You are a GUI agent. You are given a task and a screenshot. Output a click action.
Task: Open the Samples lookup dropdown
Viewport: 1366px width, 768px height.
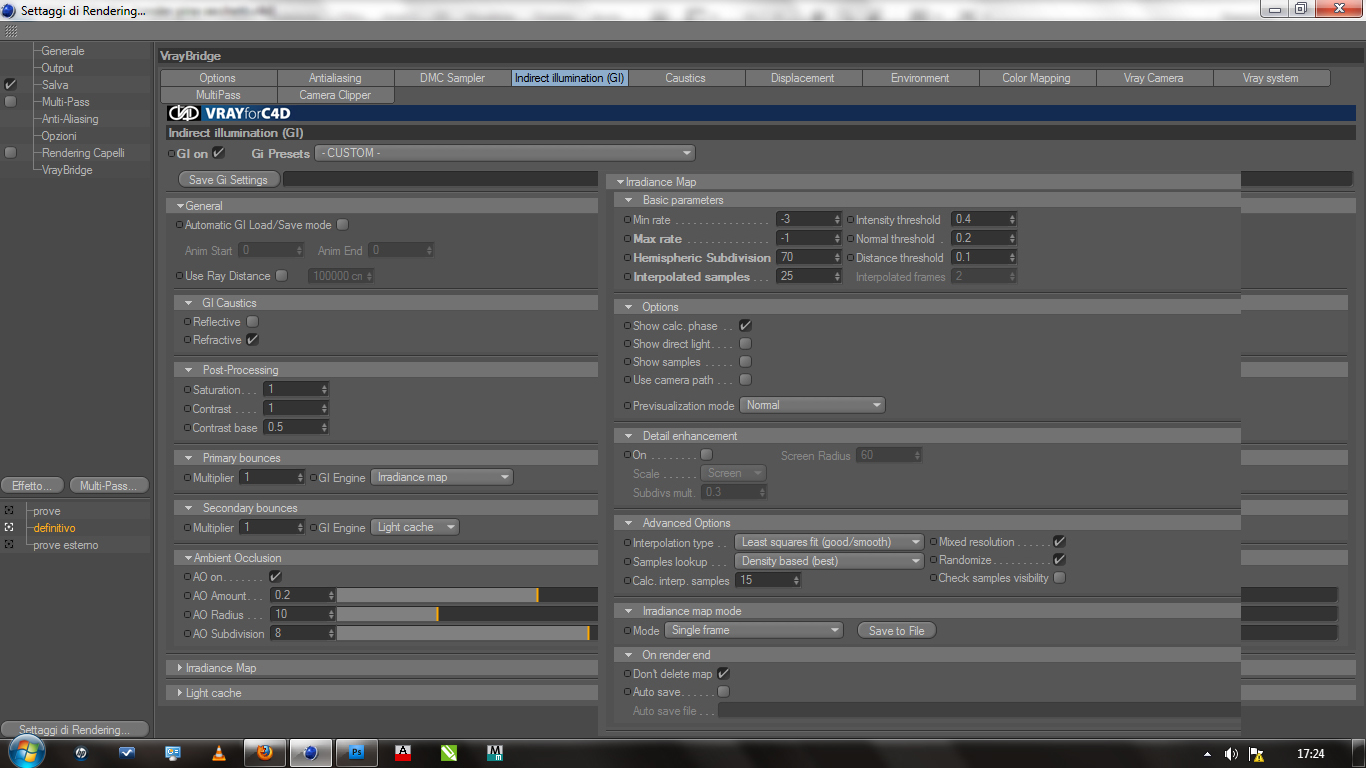(829, 561)
